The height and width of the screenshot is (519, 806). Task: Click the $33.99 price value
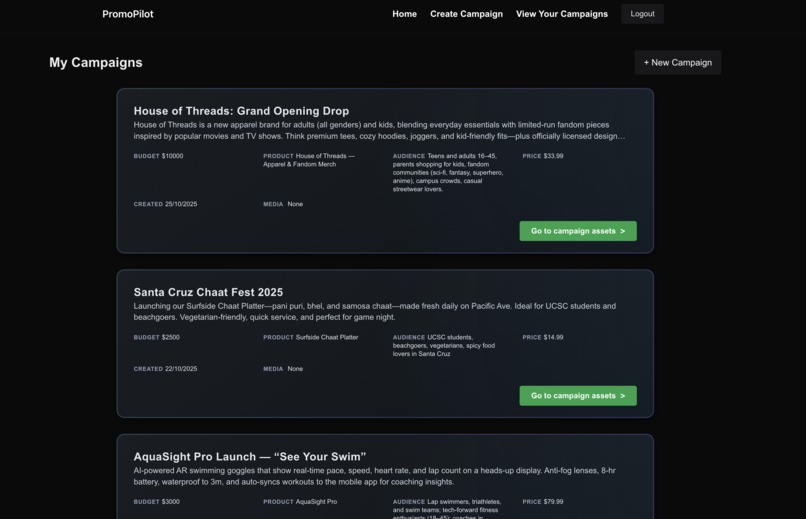tap(554, 156)
